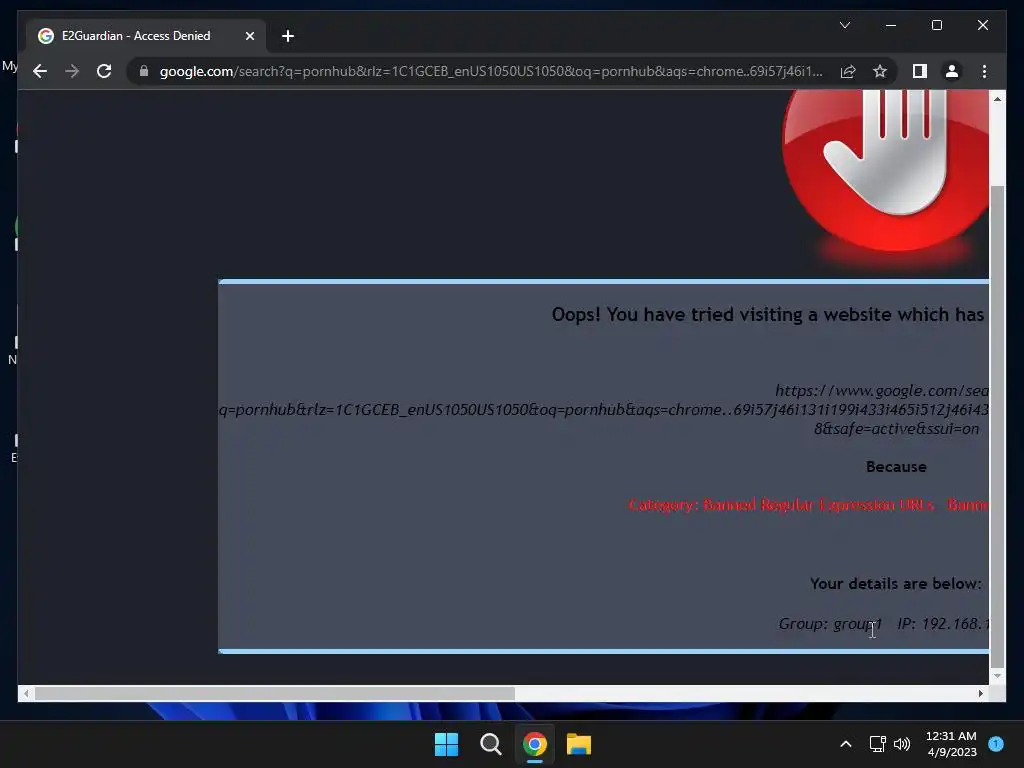Open File Explorer from taskbar
Screen dimensions: 1024x768
point(579,744)
